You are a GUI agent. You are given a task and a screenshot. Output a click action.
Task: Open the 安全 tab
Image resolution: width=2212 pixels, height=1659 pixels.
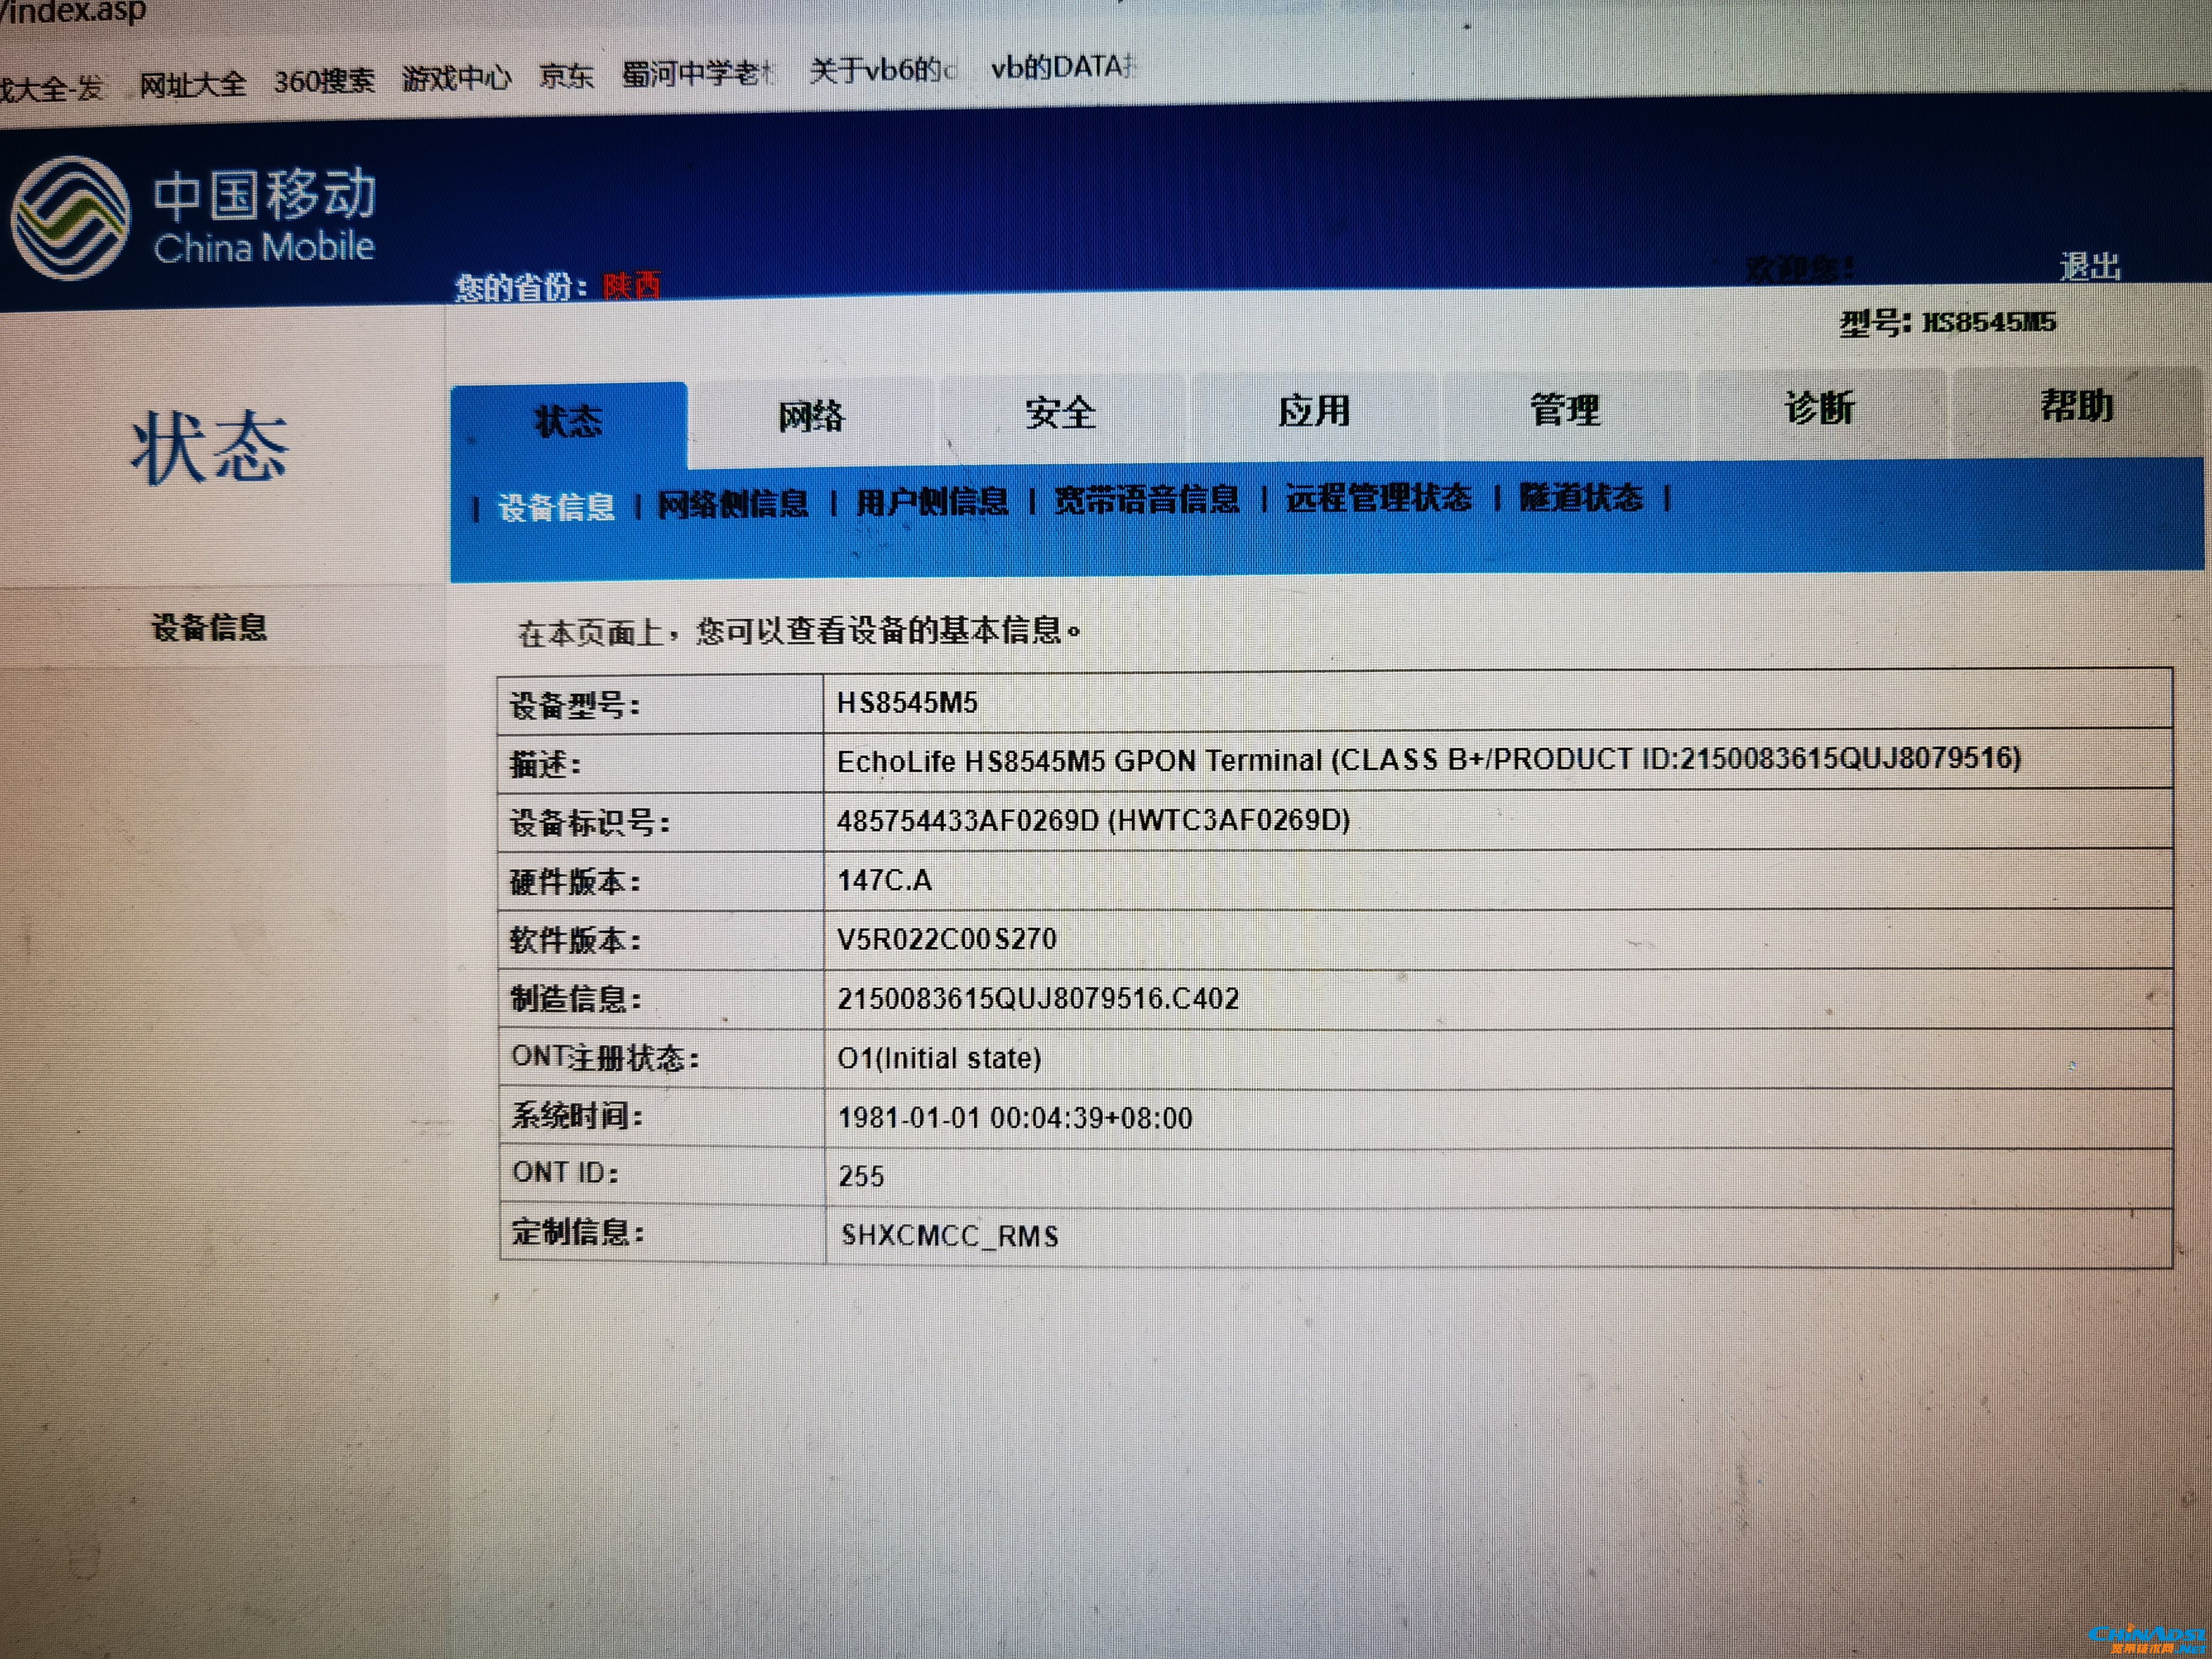tap(1060, 412)
